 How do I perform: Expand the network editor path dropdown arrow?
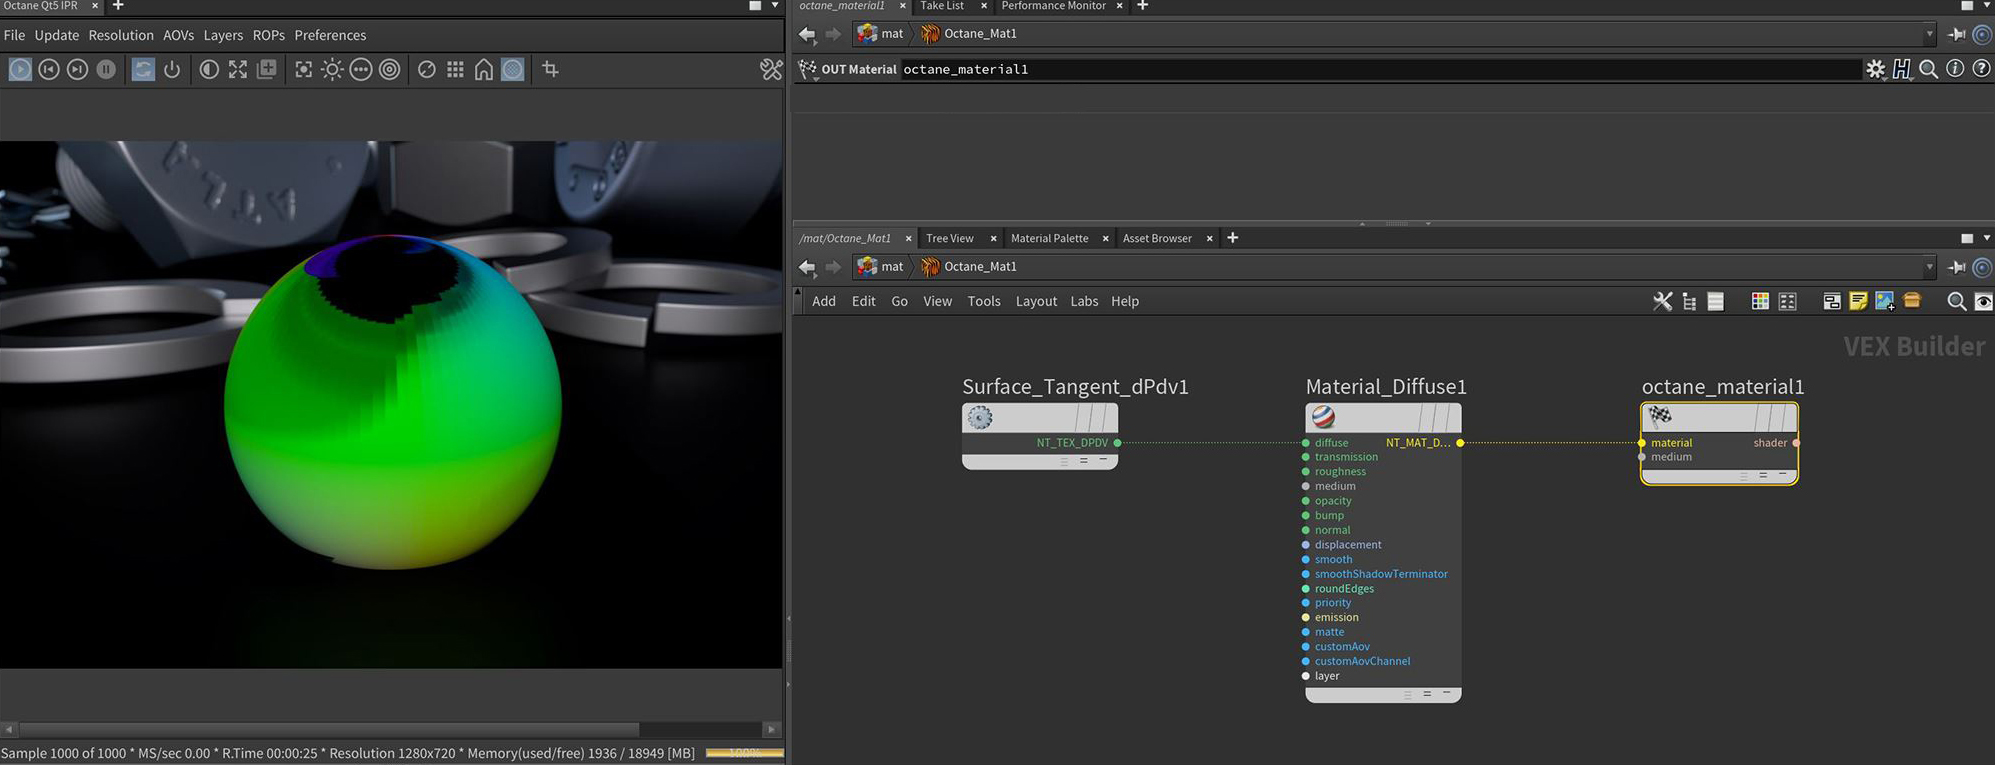tap(1929, 267)
